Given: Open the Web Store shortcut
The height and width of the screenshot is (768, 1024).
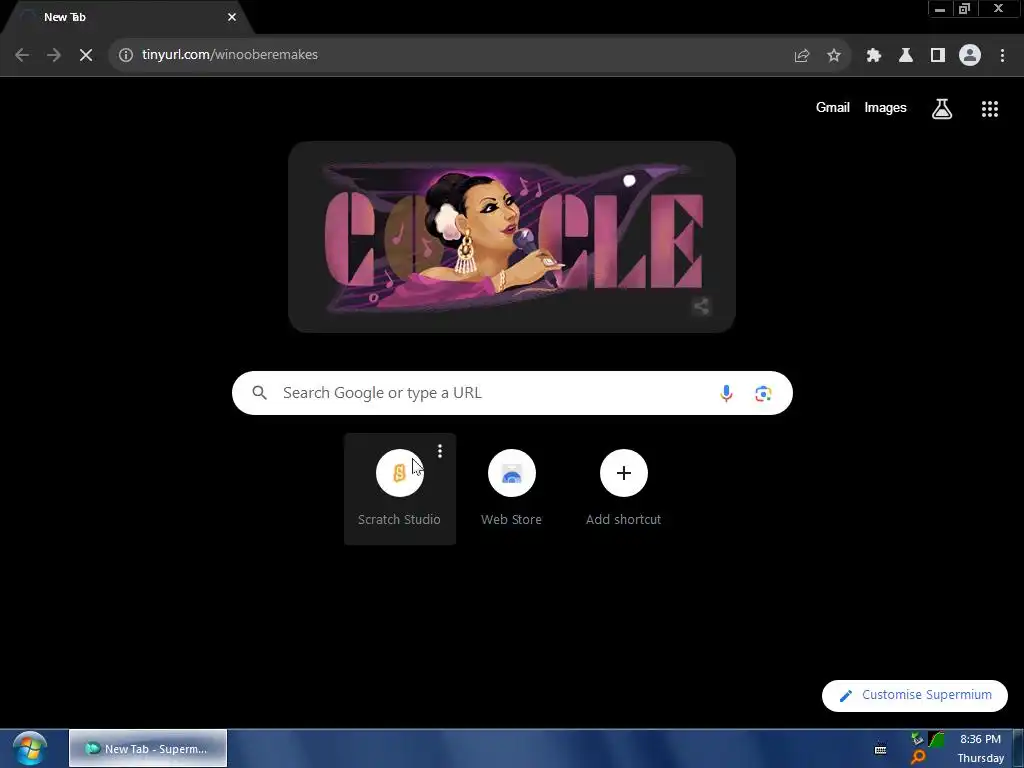Looking at the screenshot, I should 511,488.
